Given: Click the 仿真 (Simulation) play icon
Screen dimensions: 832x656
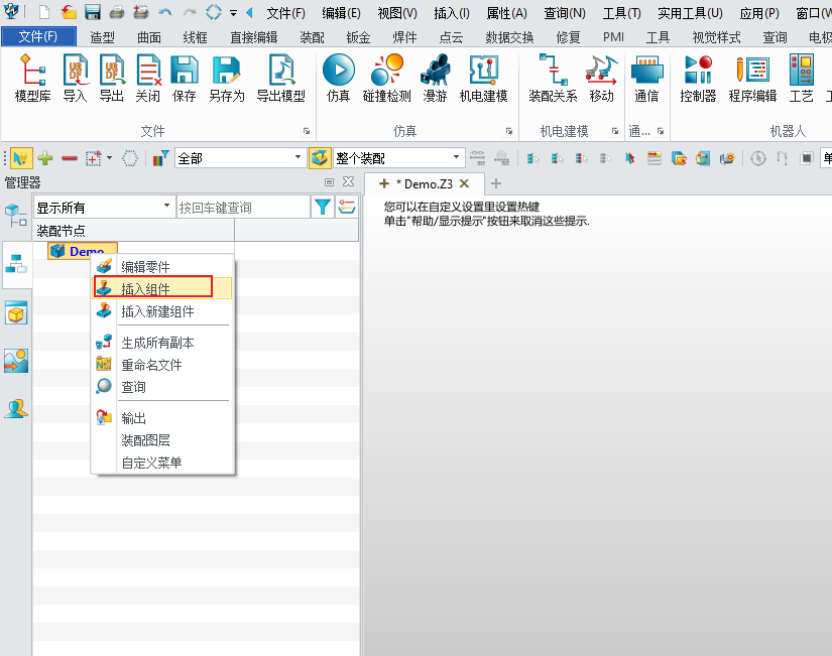Looking at the screenshot, I should (338, 71).
